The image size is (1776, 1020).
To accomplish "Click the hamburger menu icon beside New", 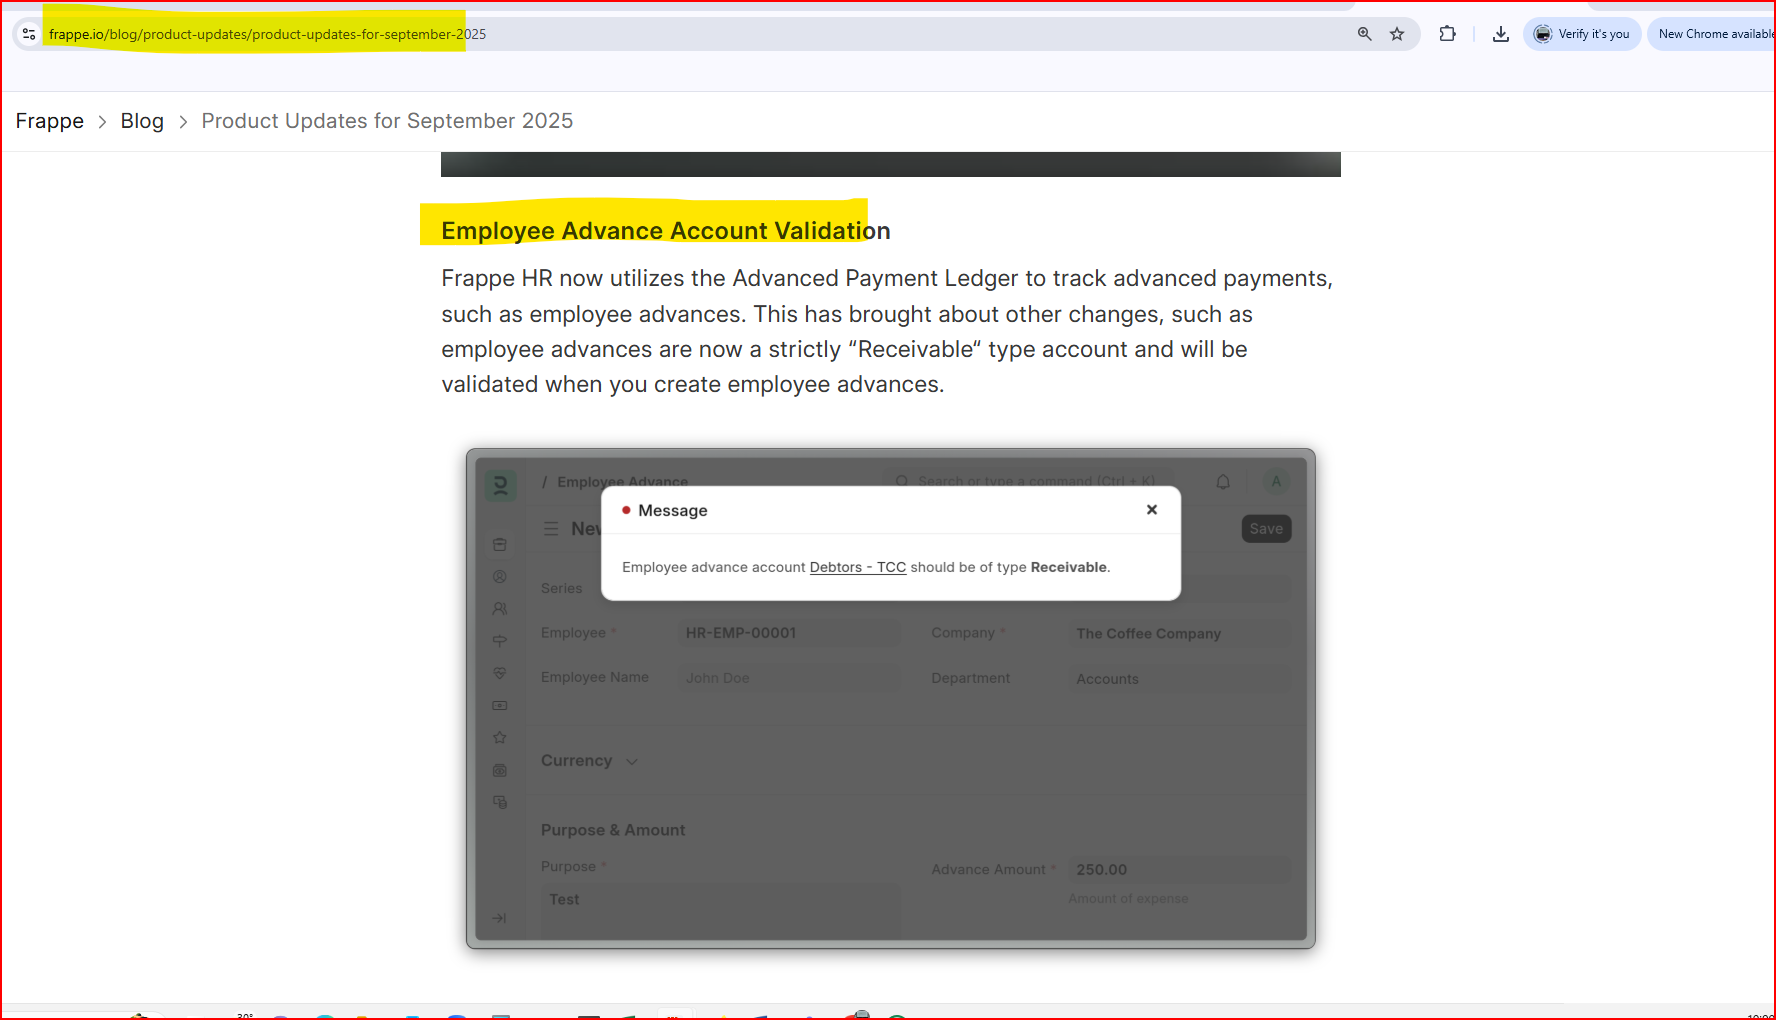I will tap(551, 529).
